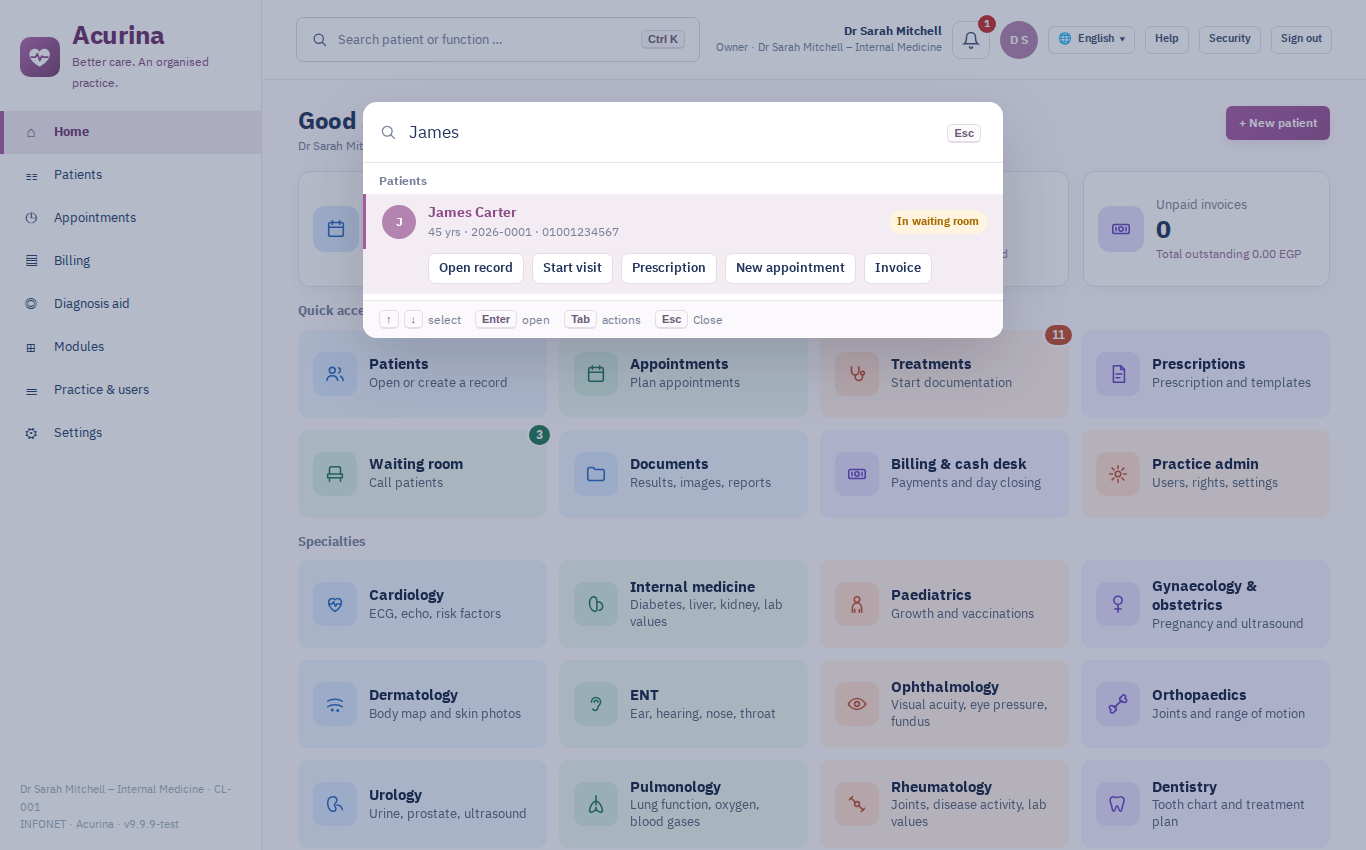This screenshot has width=1366, height=850.
Task: Click the Dermatology icon
Action: click(x=335, y=704)
